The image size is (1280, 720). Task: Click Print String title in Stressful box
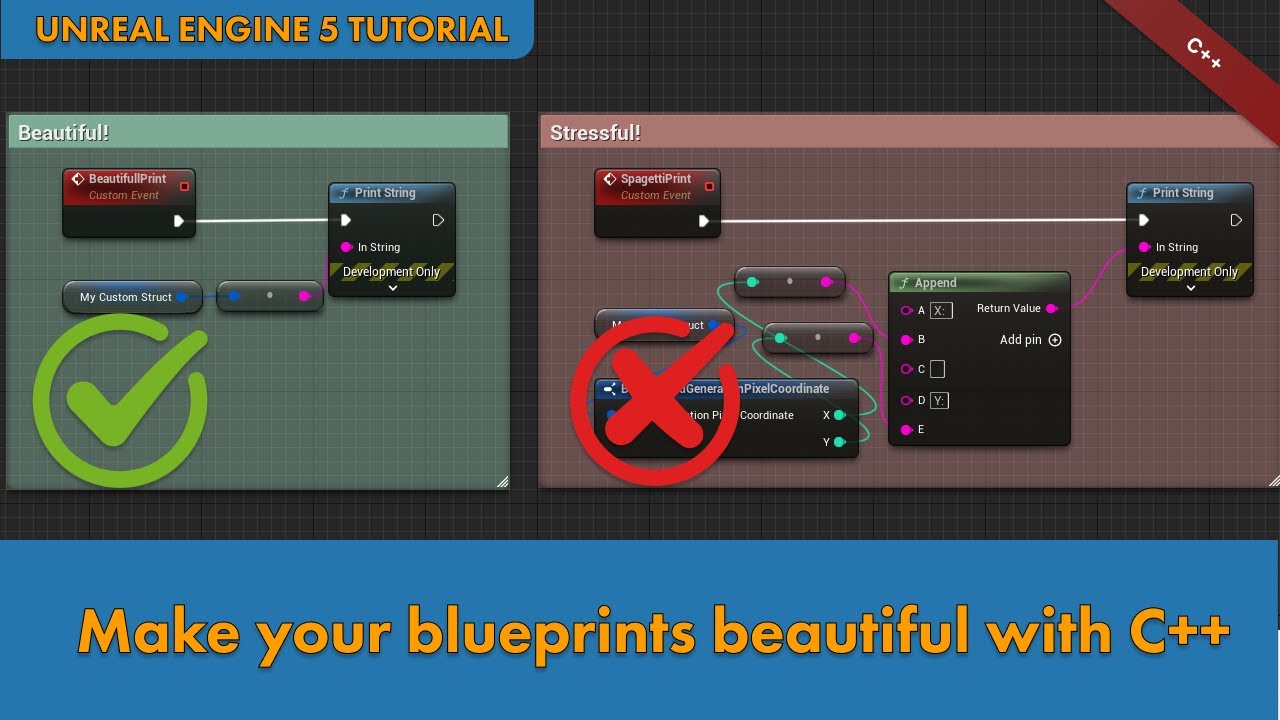1183,193
